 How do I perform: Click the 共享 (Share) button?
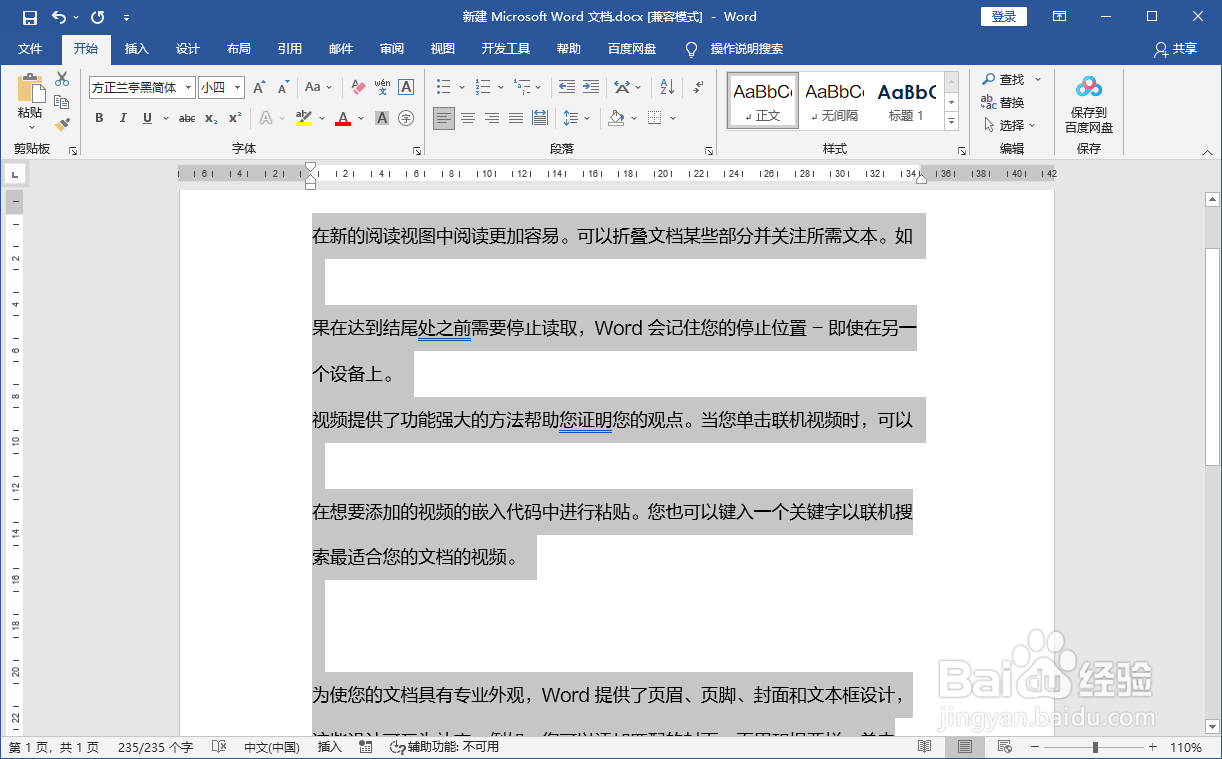coord(1174,49)
